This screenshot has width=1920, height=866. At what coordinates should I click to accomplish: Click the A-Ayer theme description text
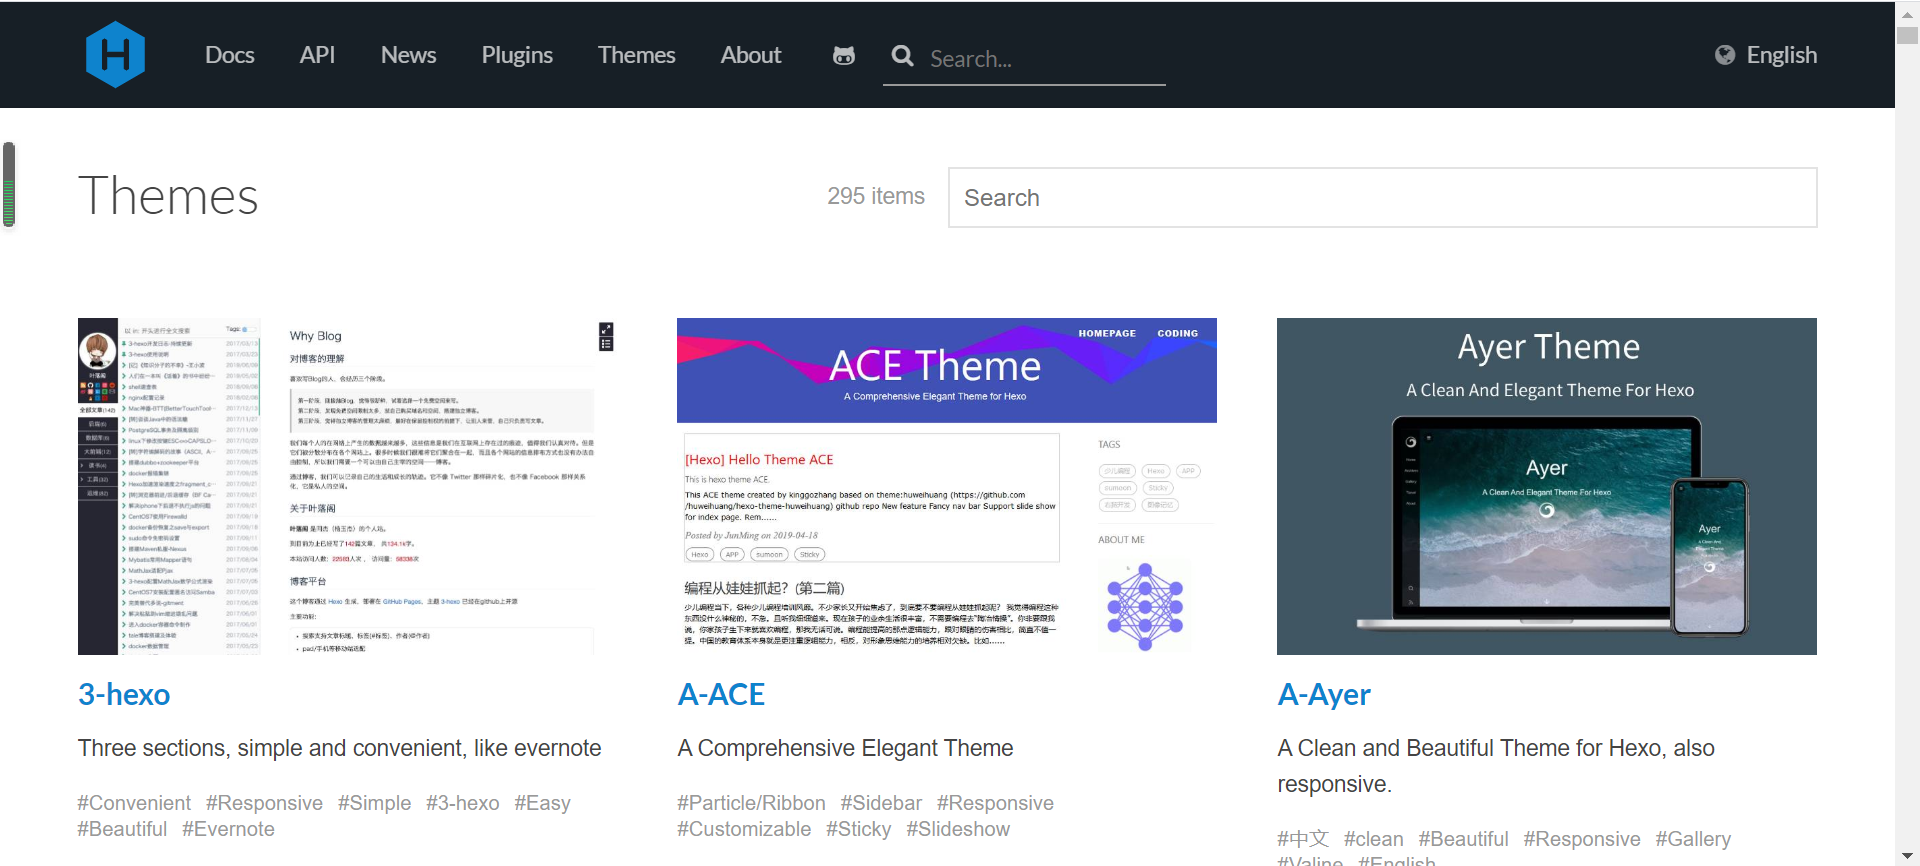point(1496,766)
